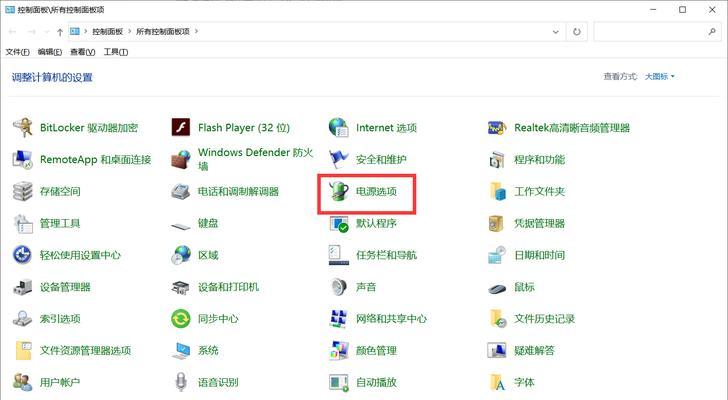This screenshot has width=728, height=400.
Task: Open the 电源选项 text link
Action: pyautogui.click(x=376, y=191)
